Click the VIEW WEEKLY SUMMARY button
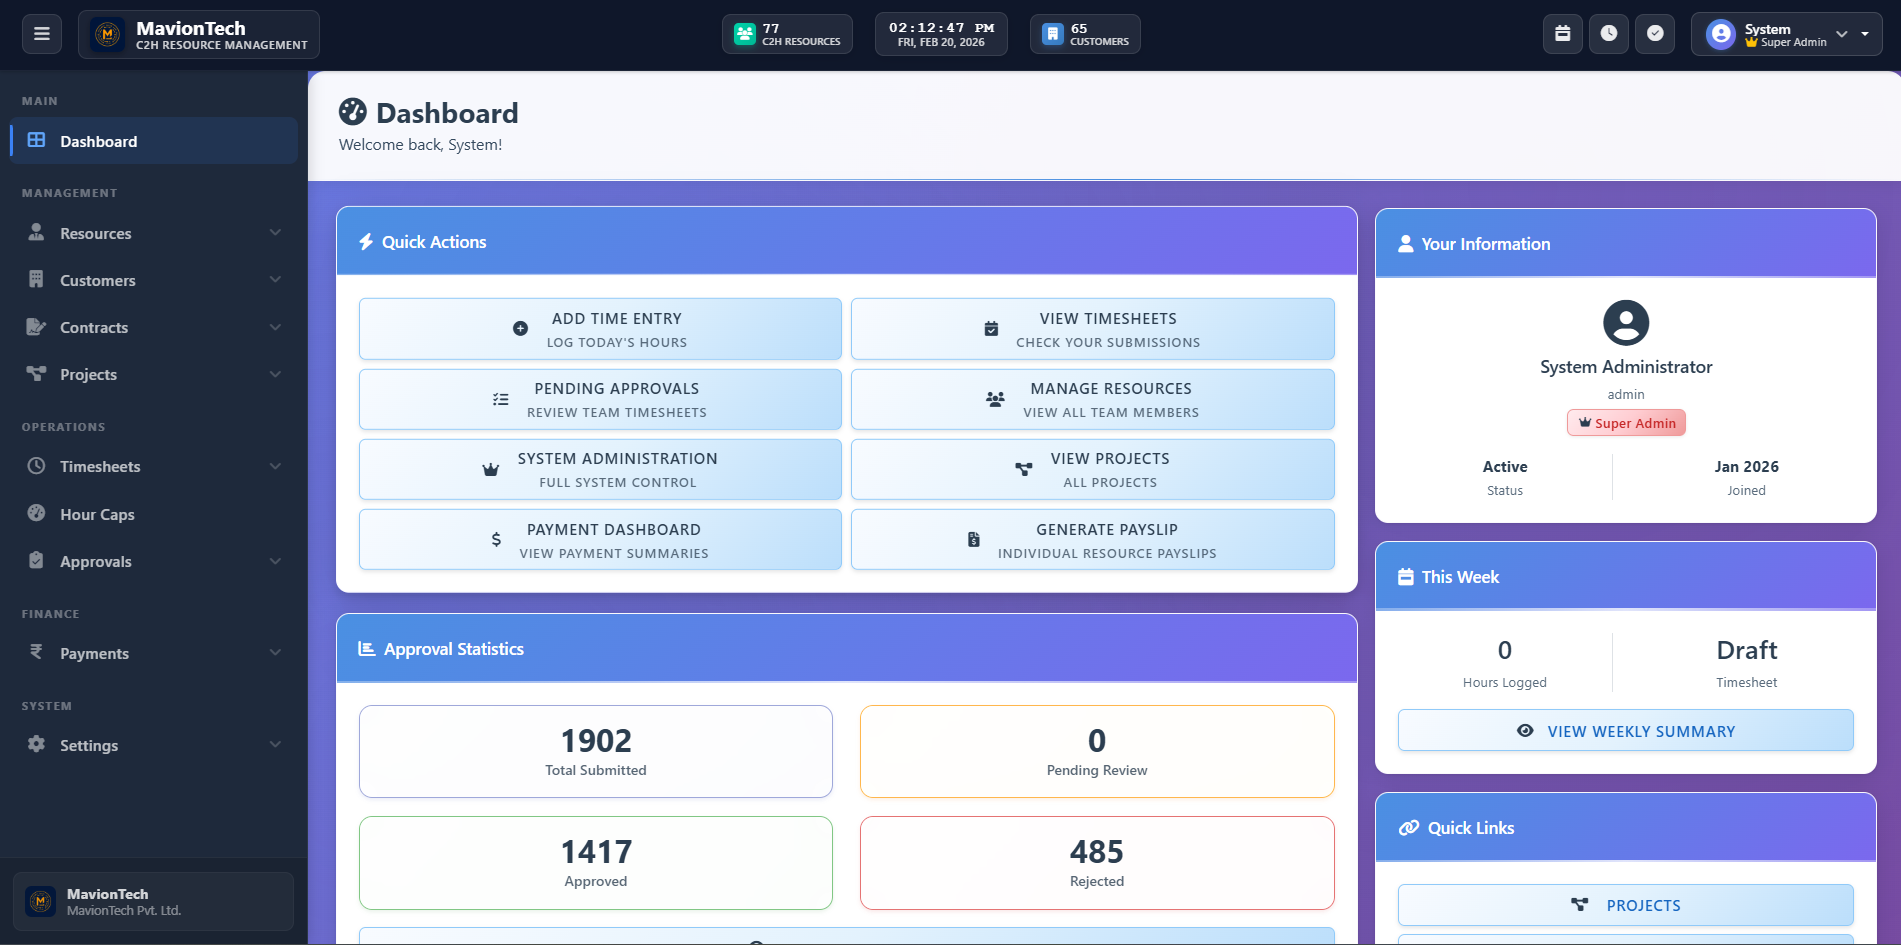This screenshot has width=1901, height=945. pos(1625,730)
